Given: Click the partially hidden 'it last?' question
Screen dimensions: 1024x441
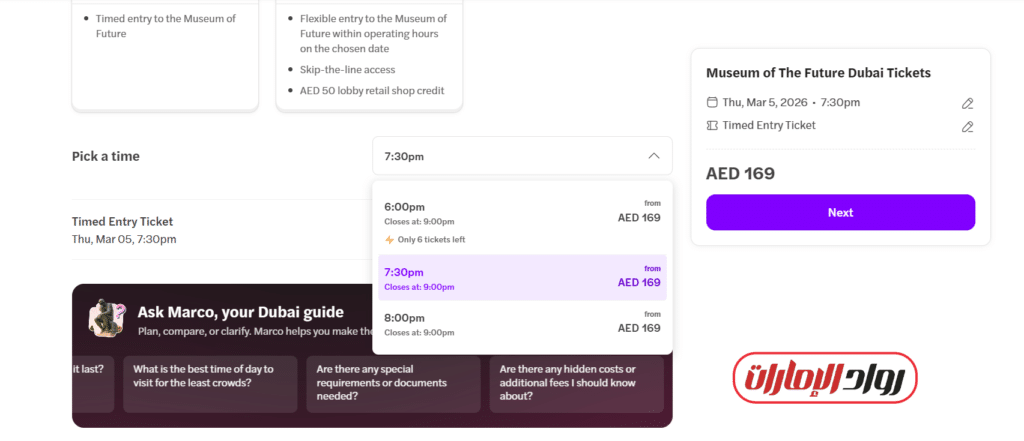Looking at the screenshot, I should (x=94, y=369).
